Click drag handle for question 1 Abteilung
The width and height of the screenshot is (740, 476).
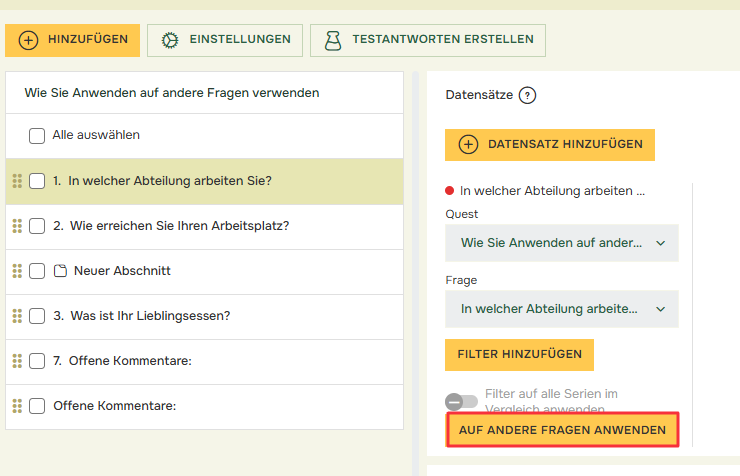tap(17, 181)
